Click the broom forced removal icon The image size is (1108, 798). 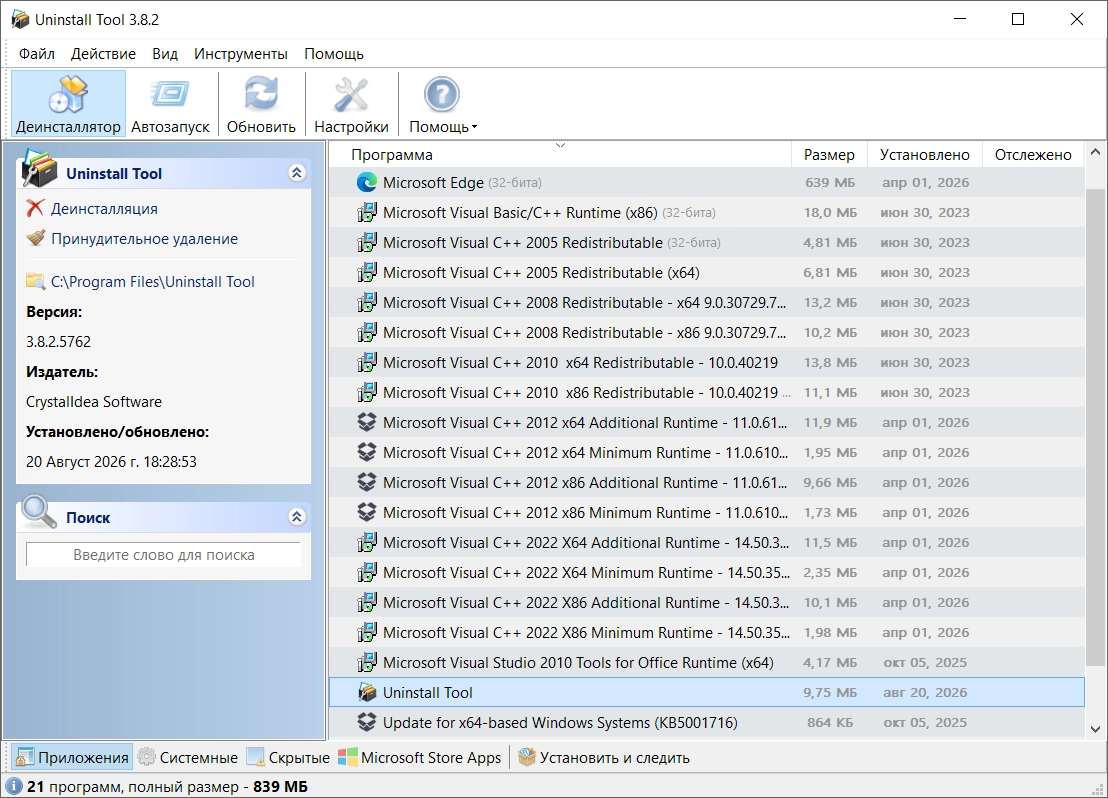(x=35, y=238)
